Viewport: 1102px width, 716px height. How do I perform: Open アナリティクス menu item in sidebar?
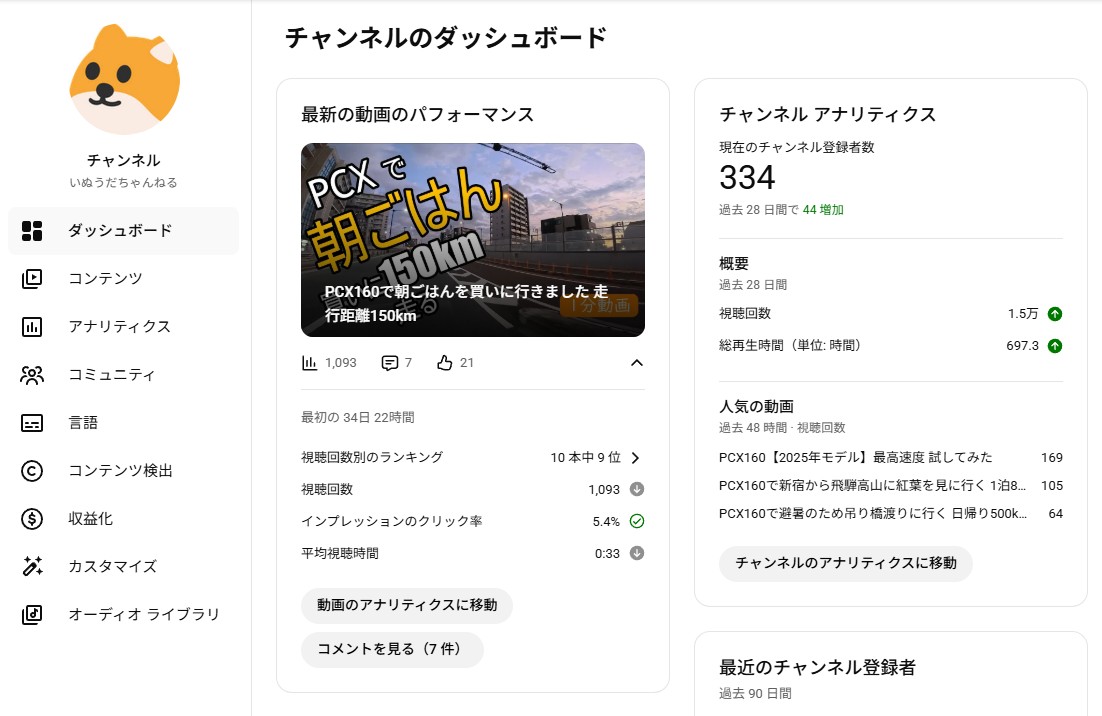click(x=119, y=327)
